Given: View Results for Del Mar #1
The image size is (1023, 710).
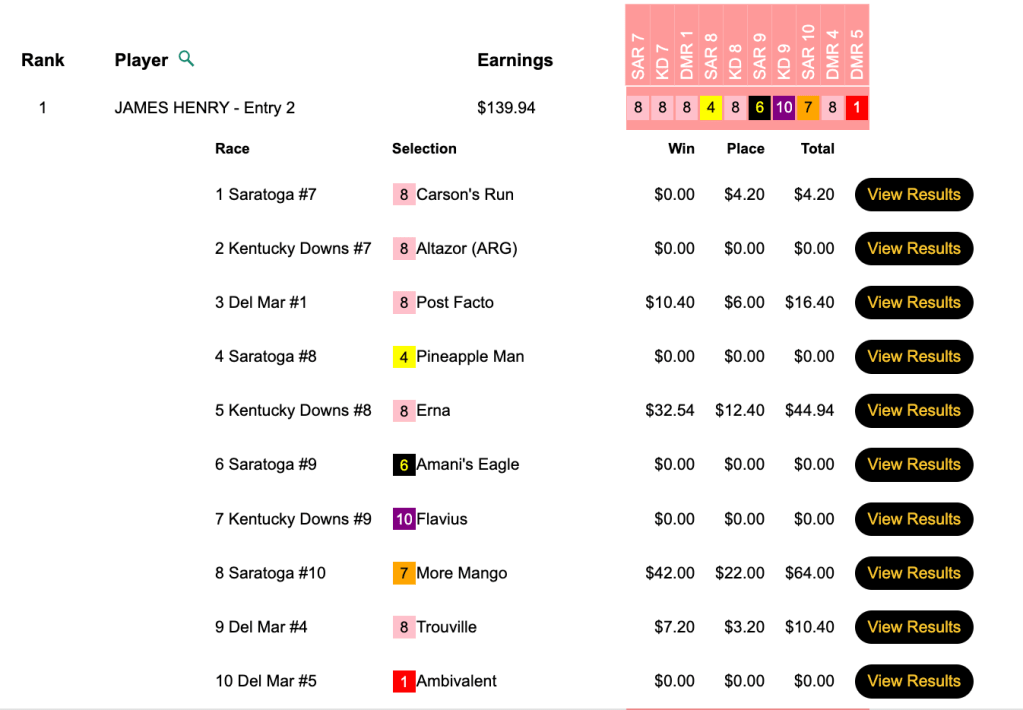Looking at the screenshot, I should tap(913, 303).
